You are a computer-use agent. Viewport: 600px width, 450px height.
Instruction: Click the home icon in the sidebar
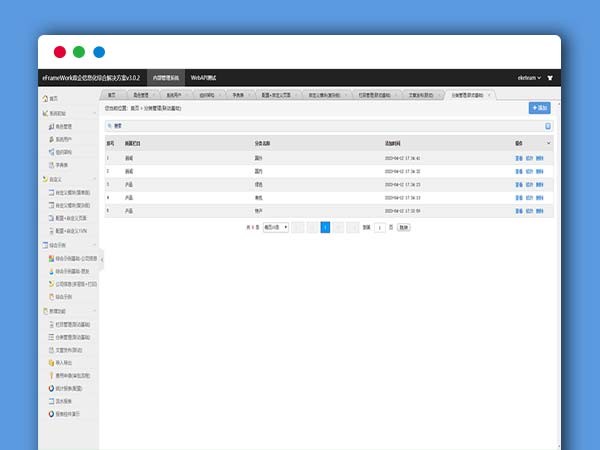(x=45, y=99)
